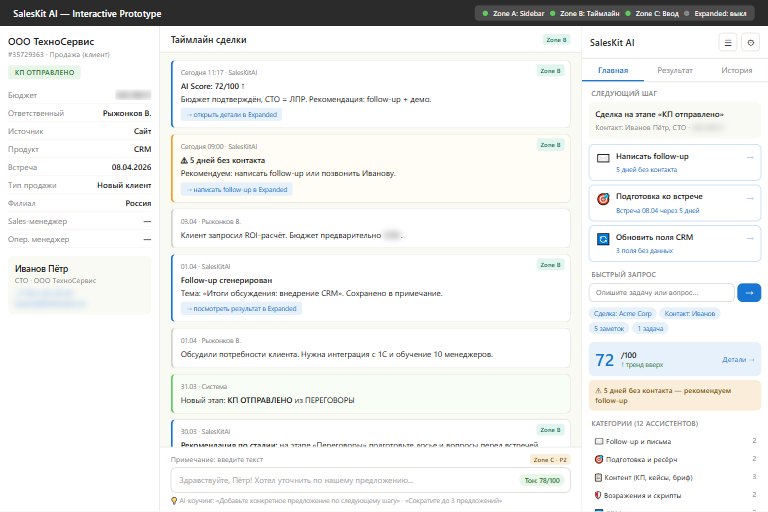Open Написать follow-up action card

click(x=674, y=162)
